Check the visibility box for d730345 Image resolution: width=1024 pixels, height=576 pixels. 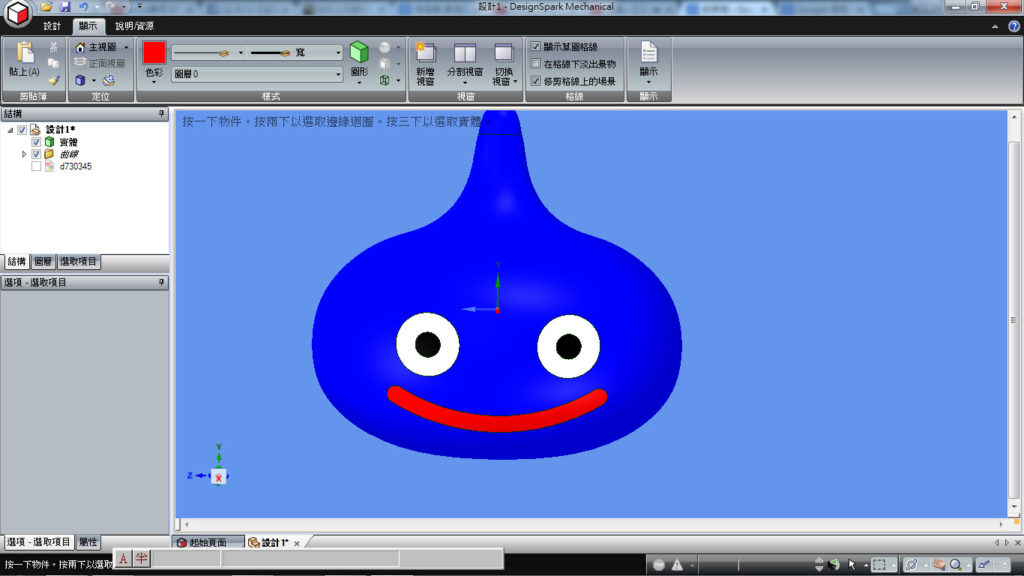pos(36,167)
